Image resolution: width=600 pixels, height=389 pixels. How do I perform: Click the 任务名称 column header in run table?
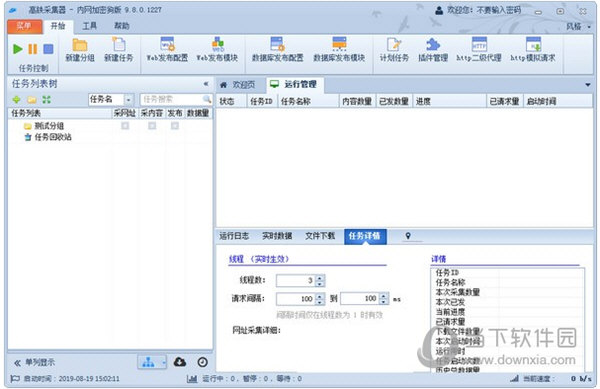coord(308,101)
